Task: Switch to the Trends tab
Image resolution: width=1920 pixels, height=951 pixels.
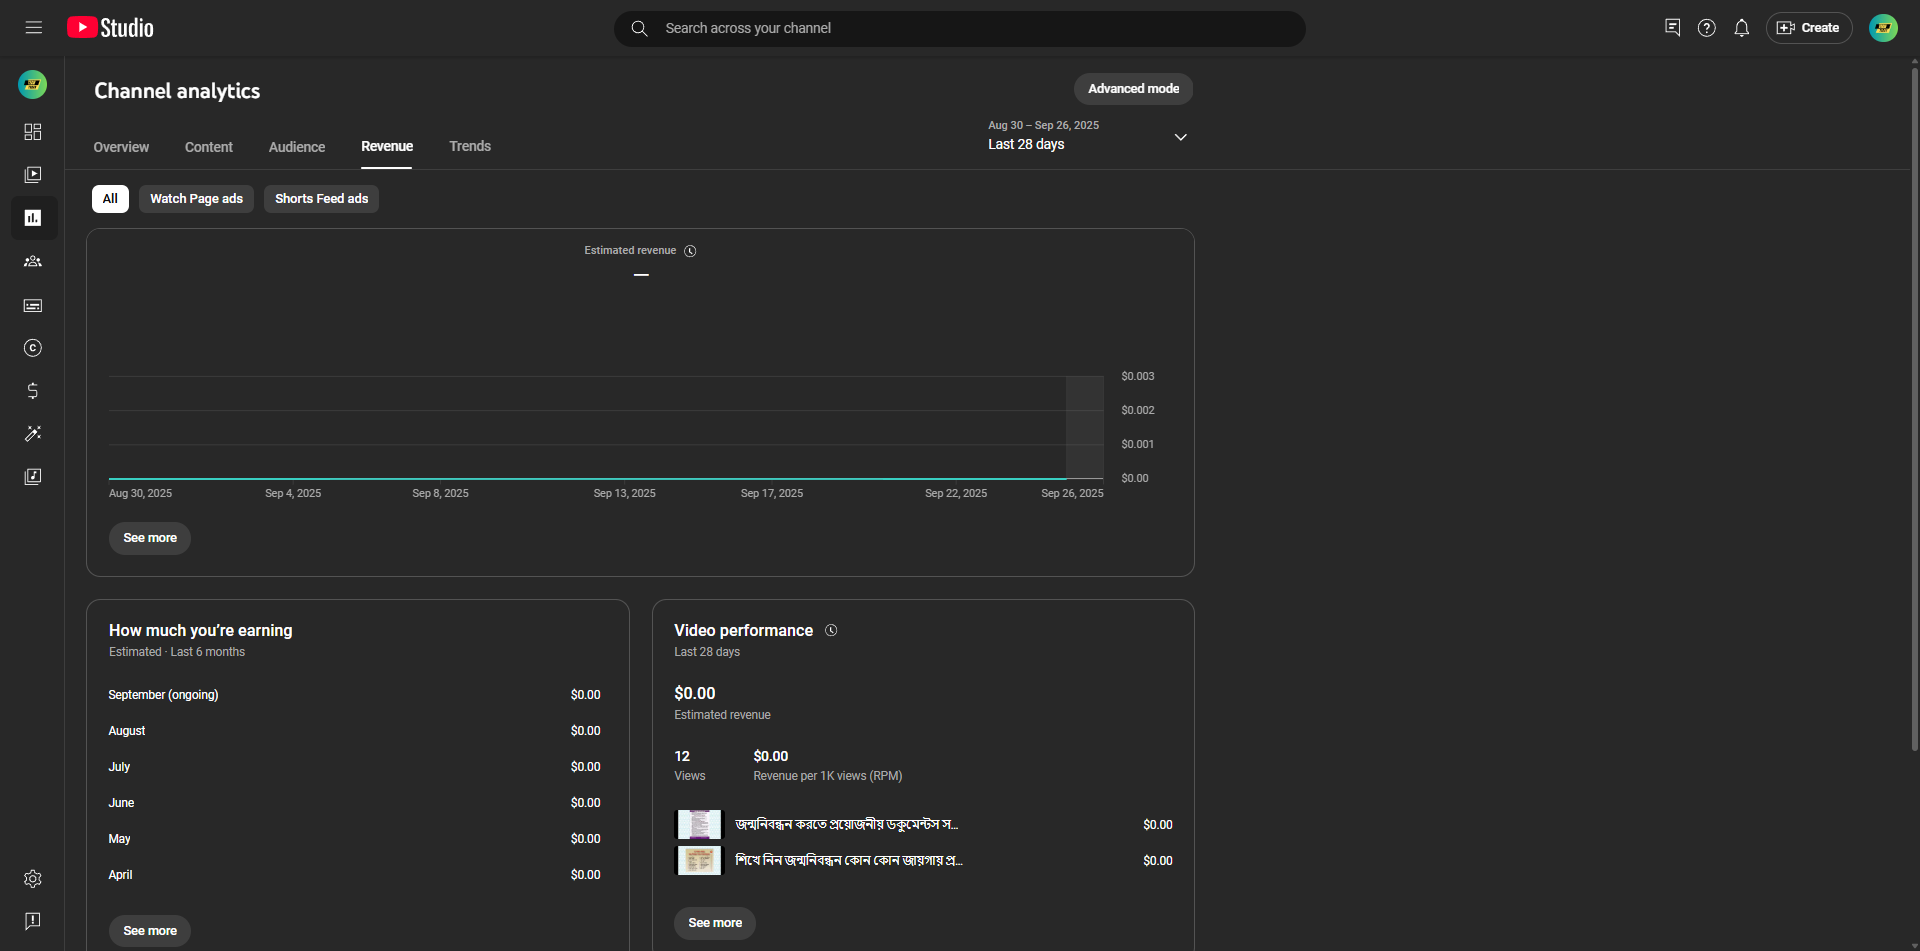Action: 470,147
